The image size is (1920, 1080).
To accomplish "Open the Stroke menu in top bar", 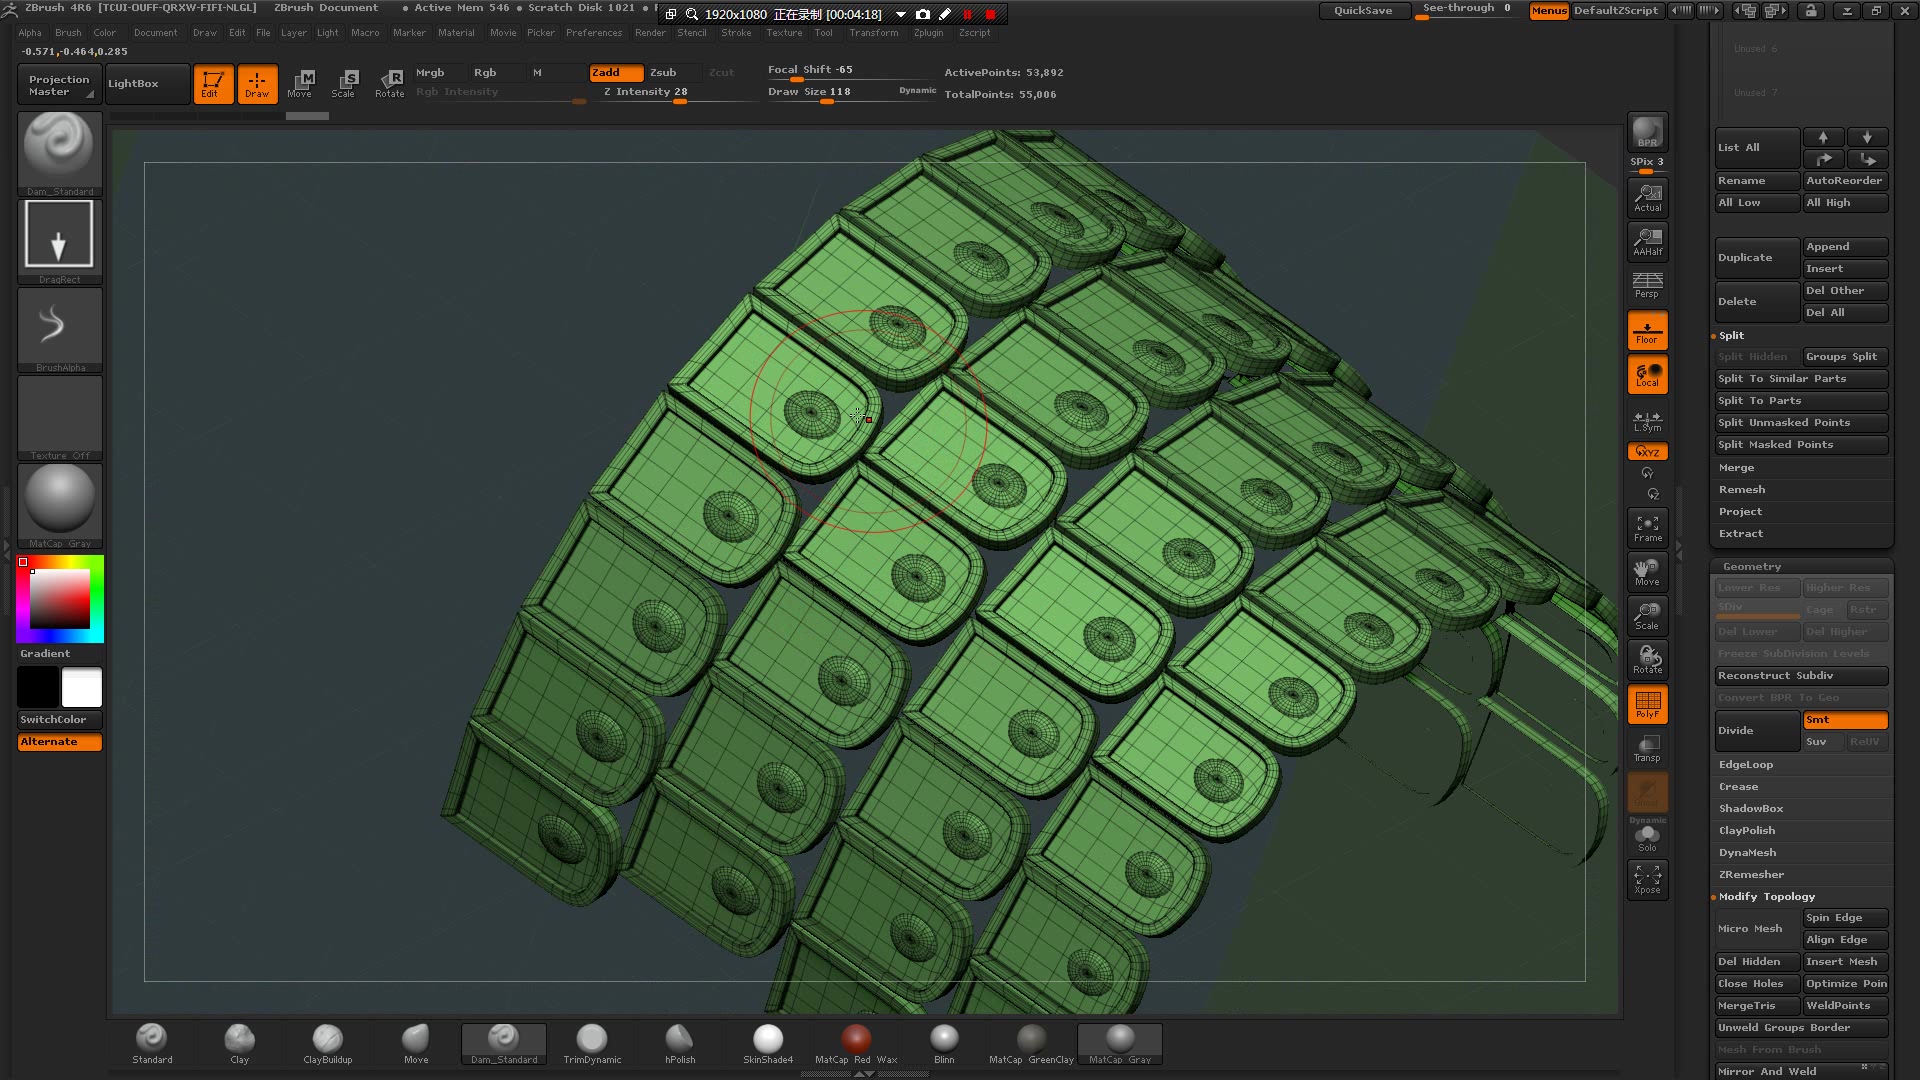I will point(733,32).
